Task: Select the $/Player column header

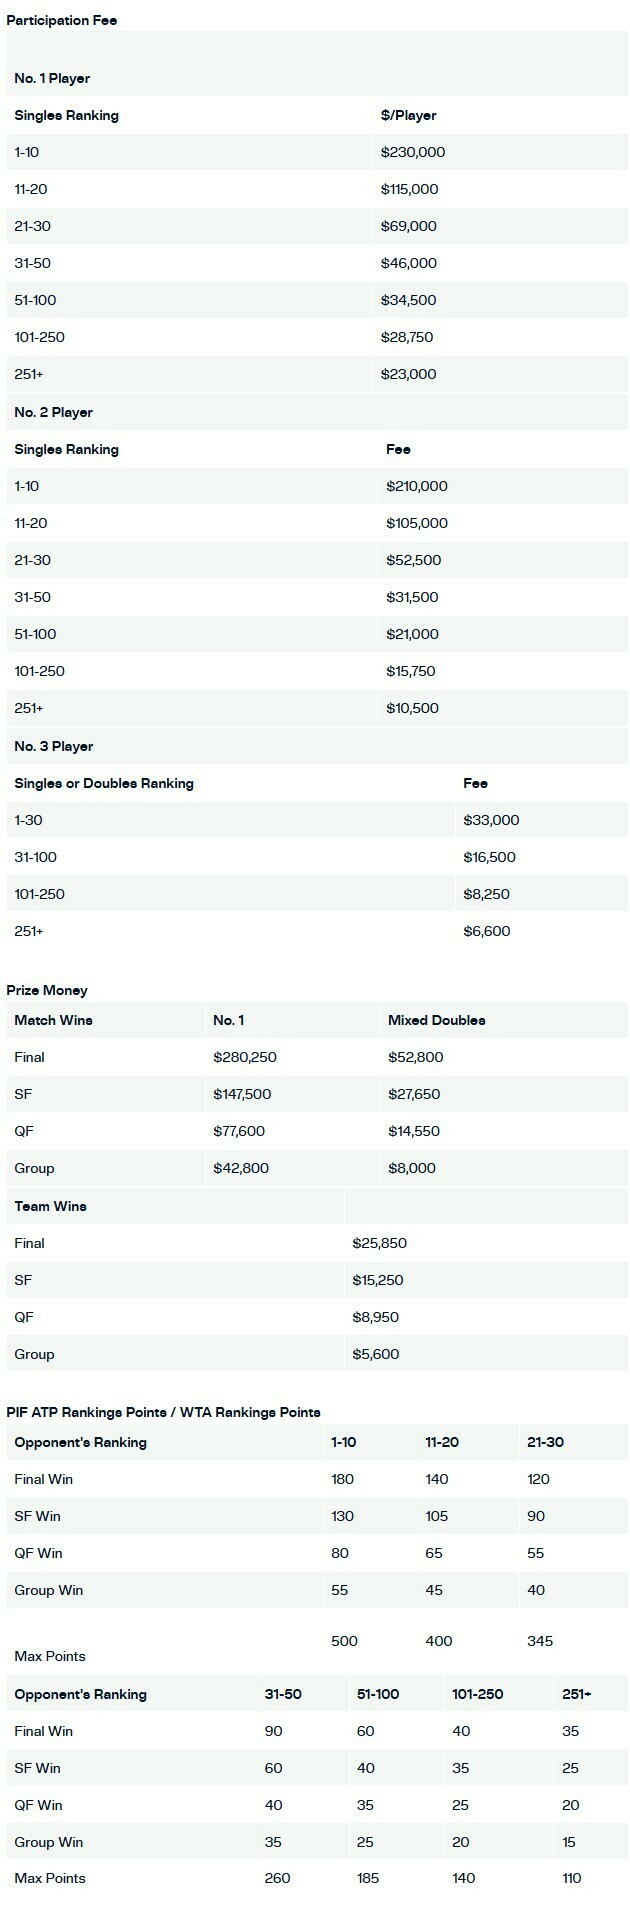Action: tap(408, 115)
